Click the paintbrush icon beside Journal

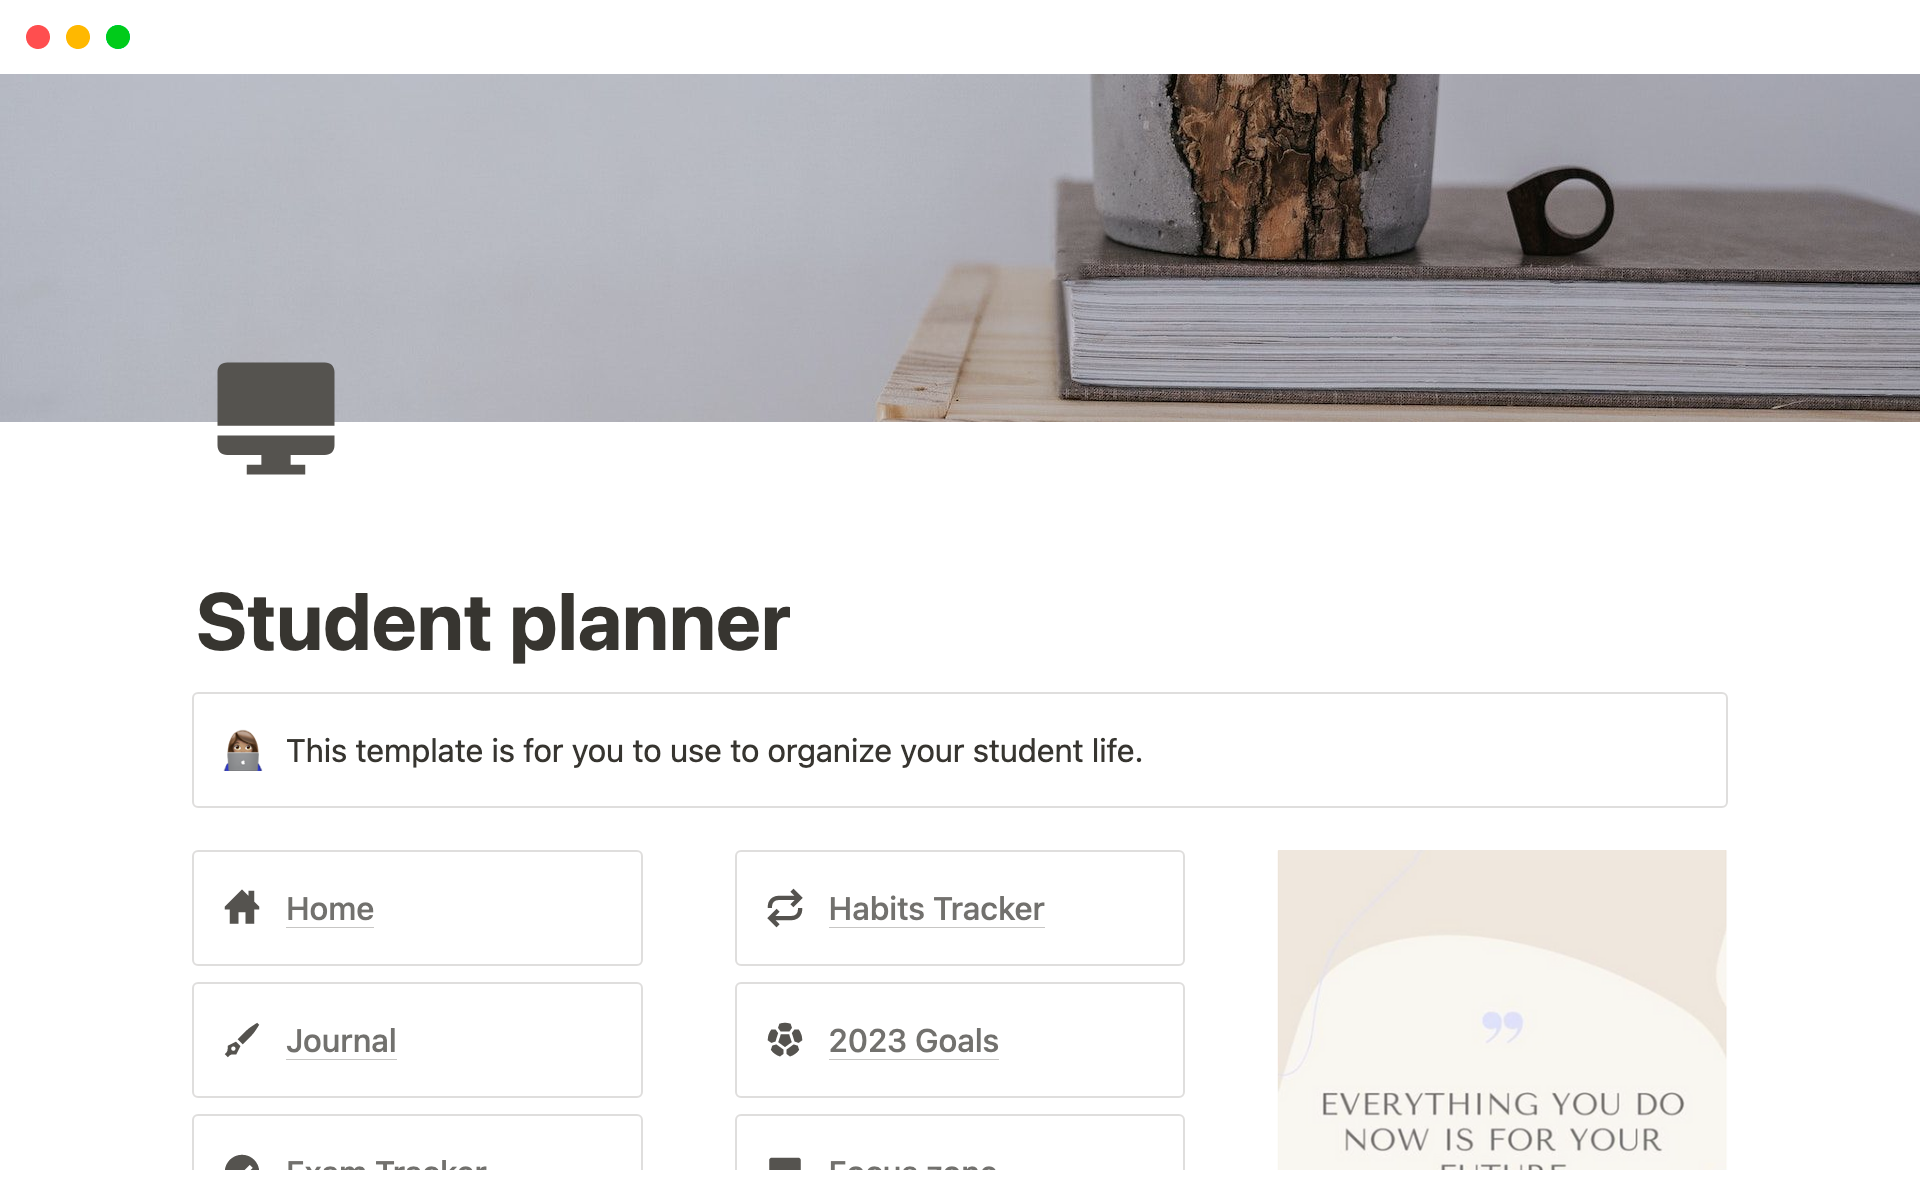[x=242, y=1040]
